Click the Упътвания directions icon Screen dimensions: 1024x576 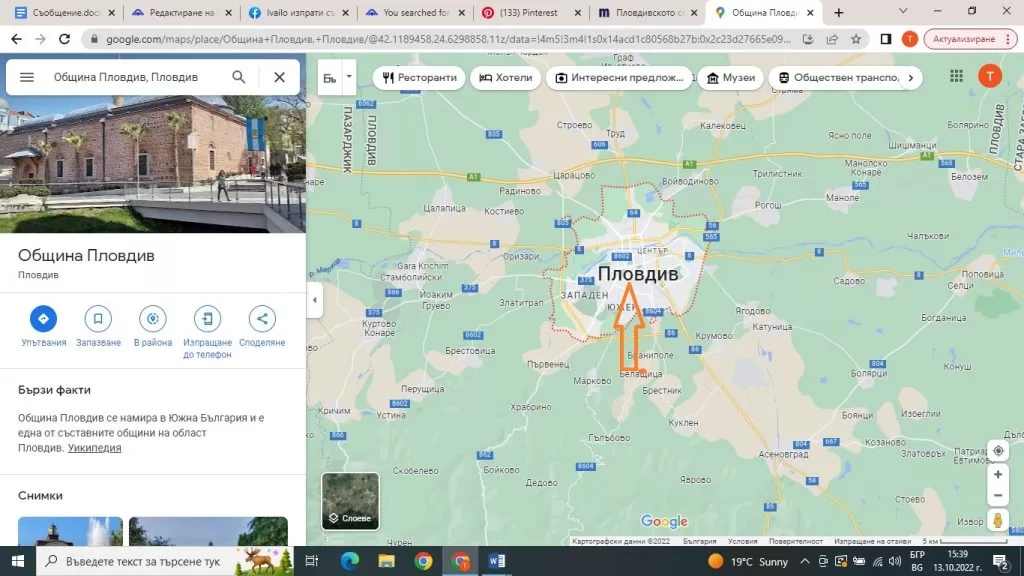pos(43,319)
